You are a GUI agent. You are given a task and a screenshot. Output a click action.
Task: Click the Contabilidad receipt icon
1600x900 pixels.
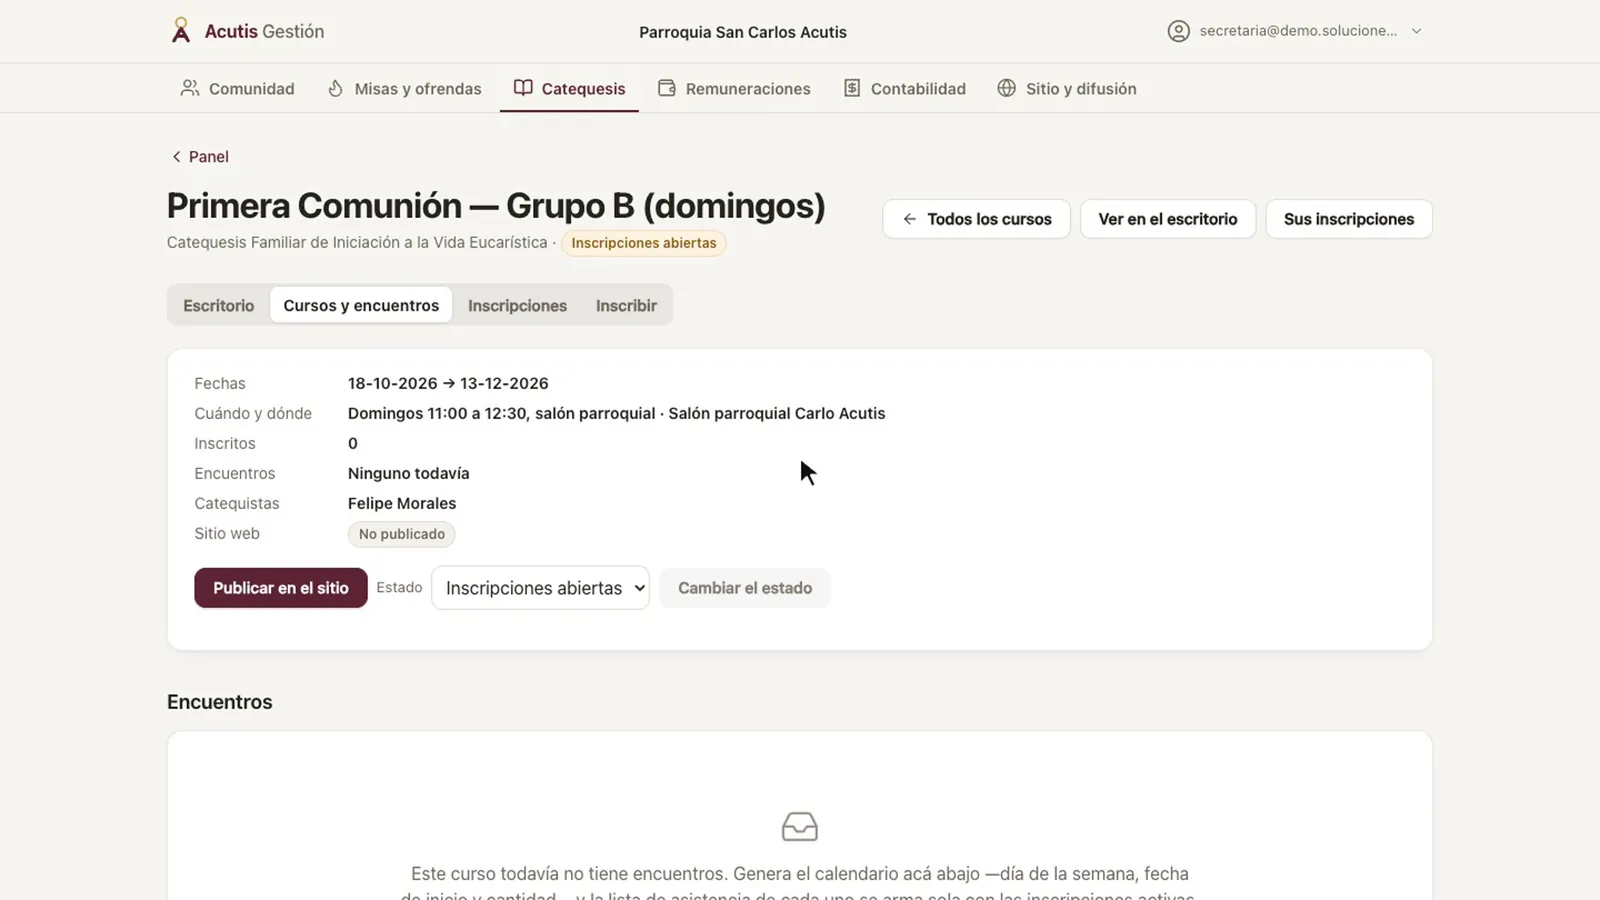click(x=852, y=88)
